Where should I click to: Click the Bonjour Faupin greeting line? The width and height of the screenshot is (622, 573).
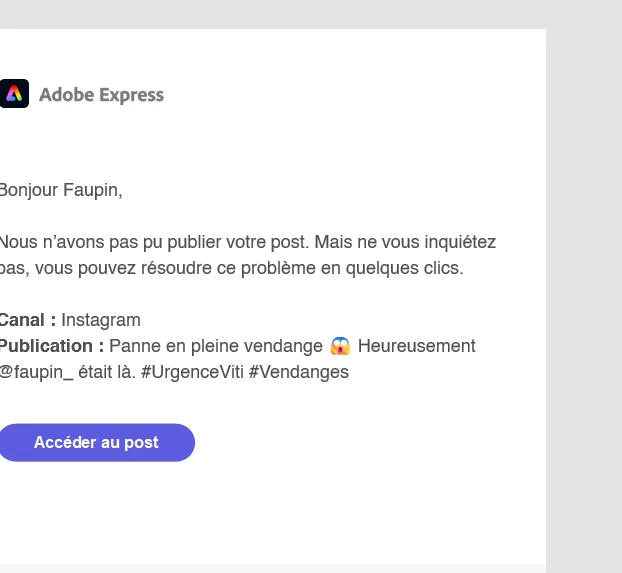coord(61,190)
